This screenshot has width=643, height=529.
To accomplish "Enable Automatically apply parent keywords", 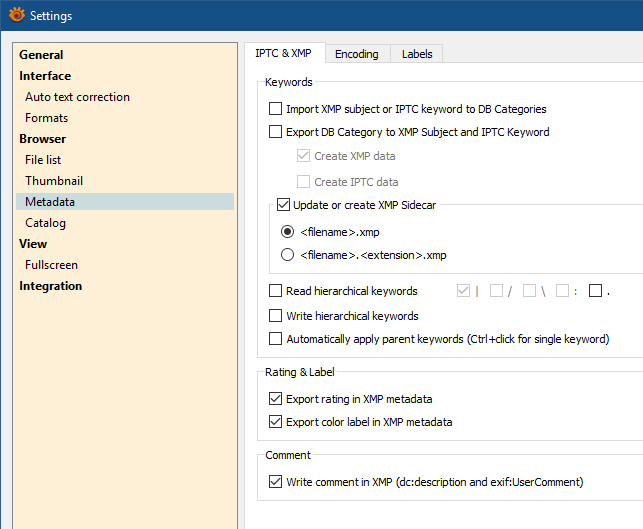I will click(276, 339).
